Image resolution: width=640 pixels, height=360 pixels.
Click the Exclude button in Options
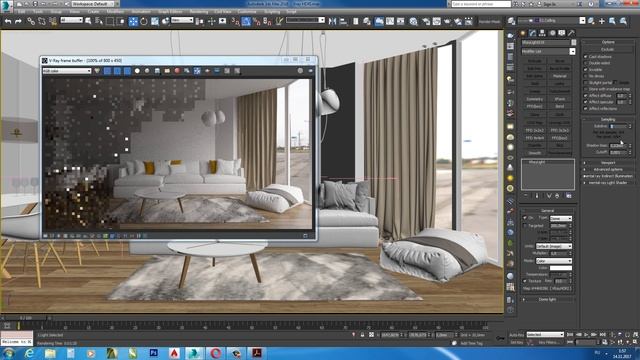tap(608, 49)
